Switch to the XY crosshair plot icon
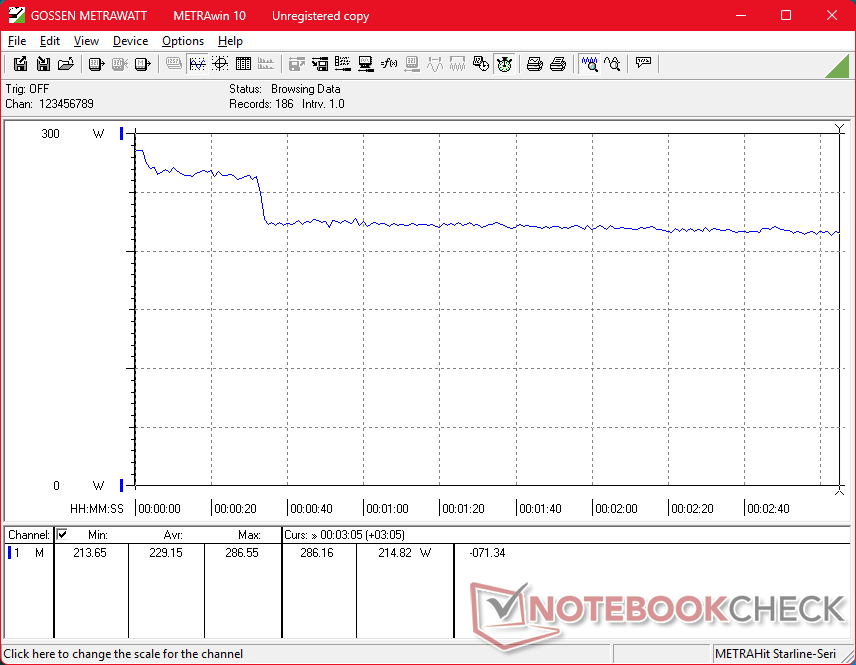The height and width of the screenshot is (665, 856). click(219, 64)
